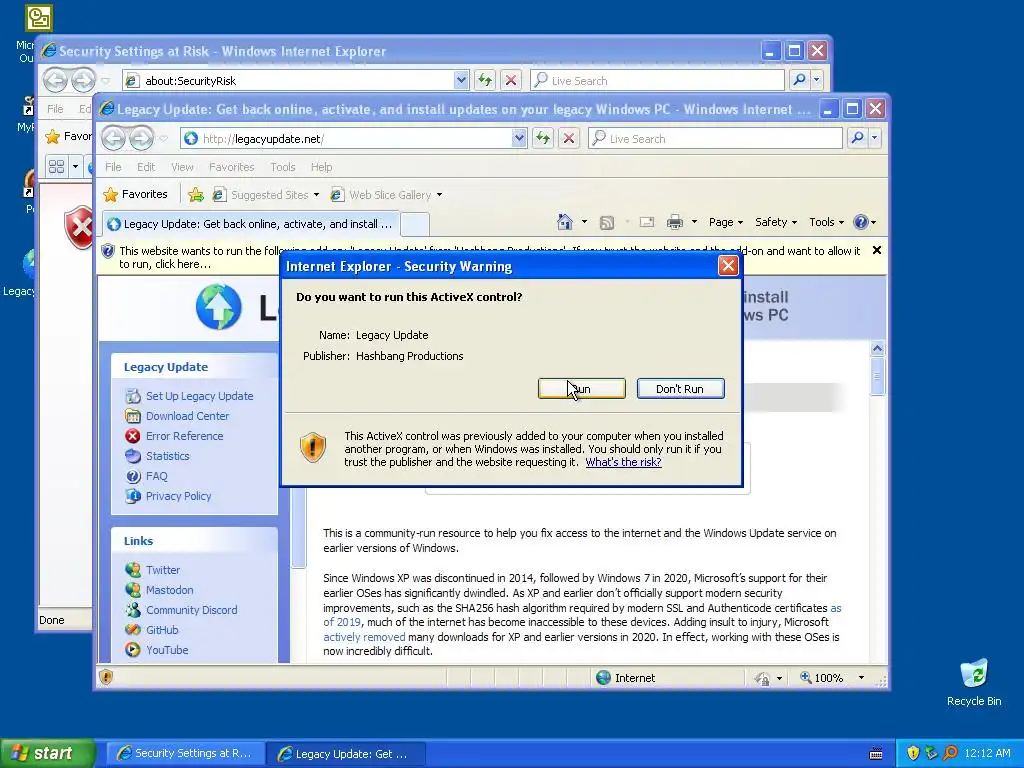Switch to Security Settings at Risk taskbar button

(x=185, y=753)
